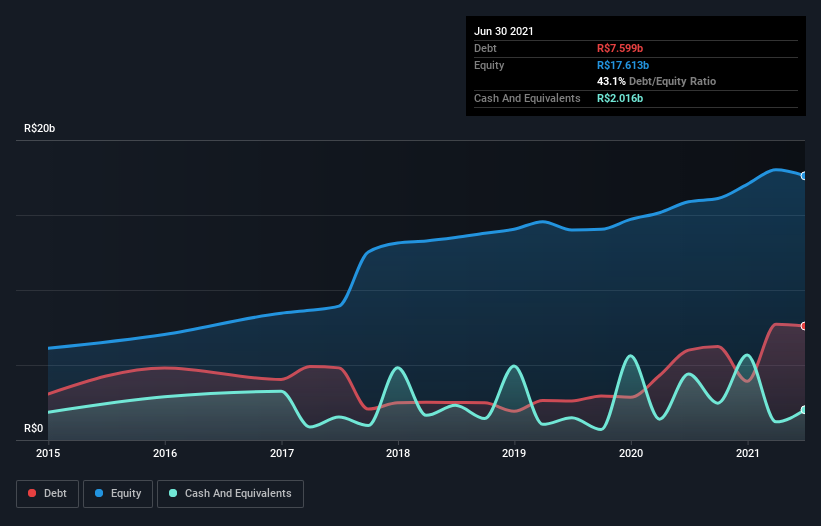Click the 2021 axis label

748,453
